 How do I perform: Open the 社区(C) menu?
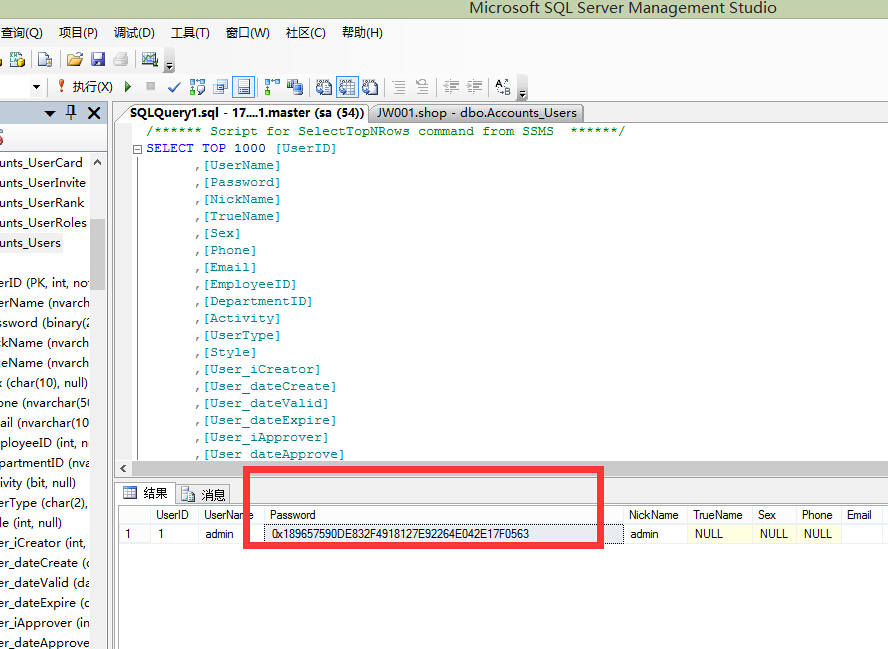306,33
